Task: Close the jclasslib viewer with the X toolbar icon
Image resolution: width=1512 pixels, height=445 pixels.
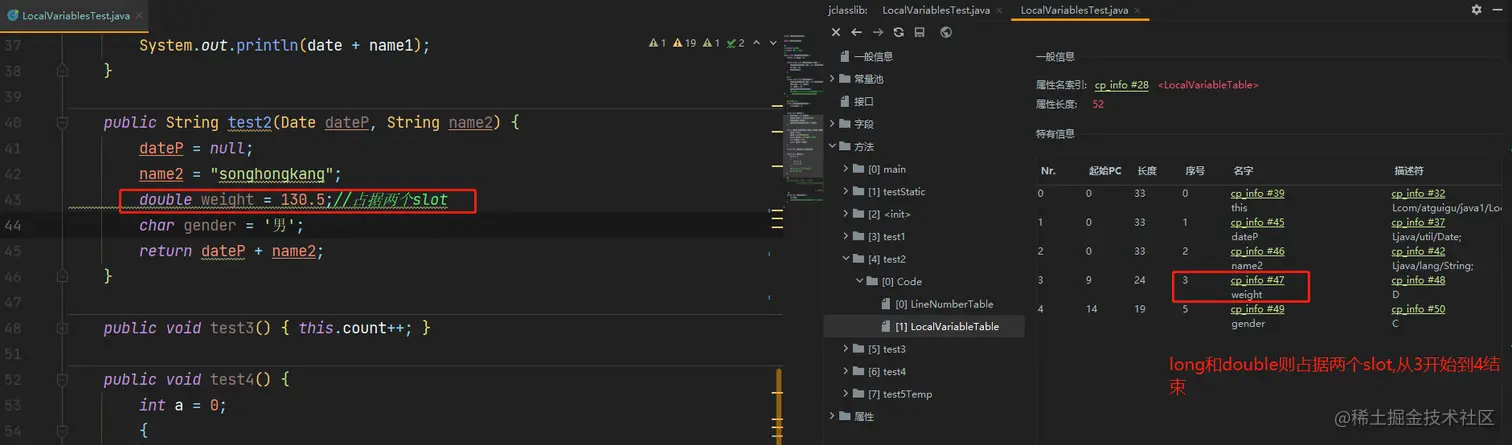Action: click(x=836, y=33)
